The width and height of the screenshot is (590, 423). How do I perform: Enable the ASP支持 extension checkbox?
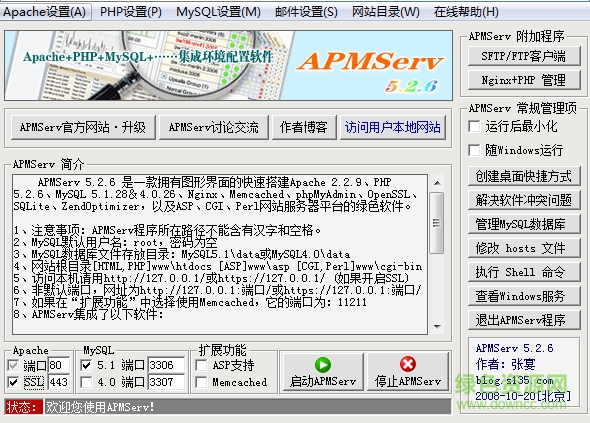click(201, 365)
